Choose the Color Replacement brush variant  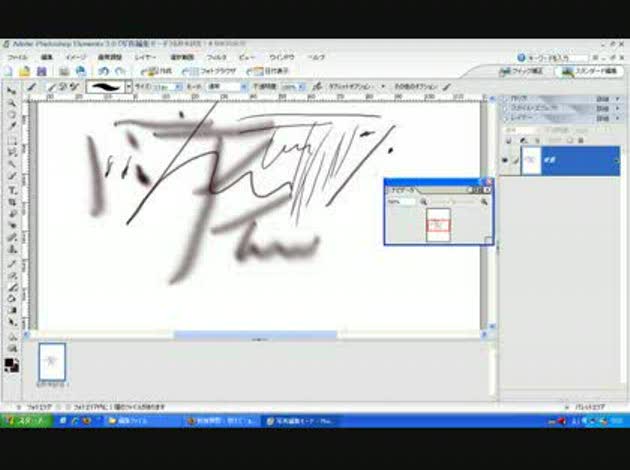point(74,86)
